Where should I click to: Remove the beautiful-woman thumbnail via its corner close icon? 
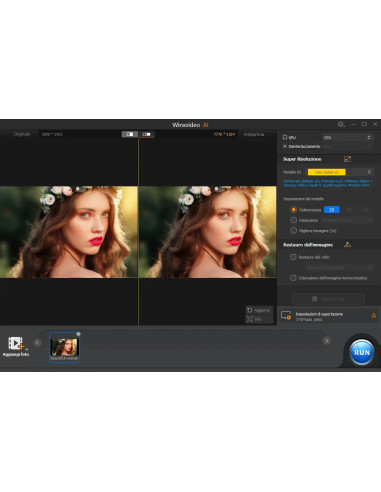tap(78, 334)
